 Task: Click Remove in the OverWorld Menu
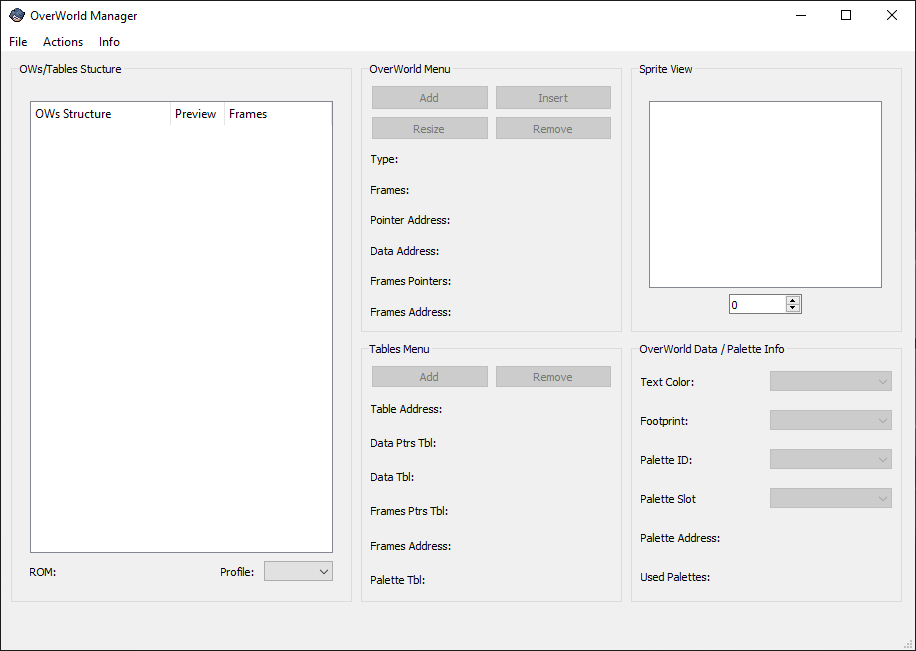point(553,129)
